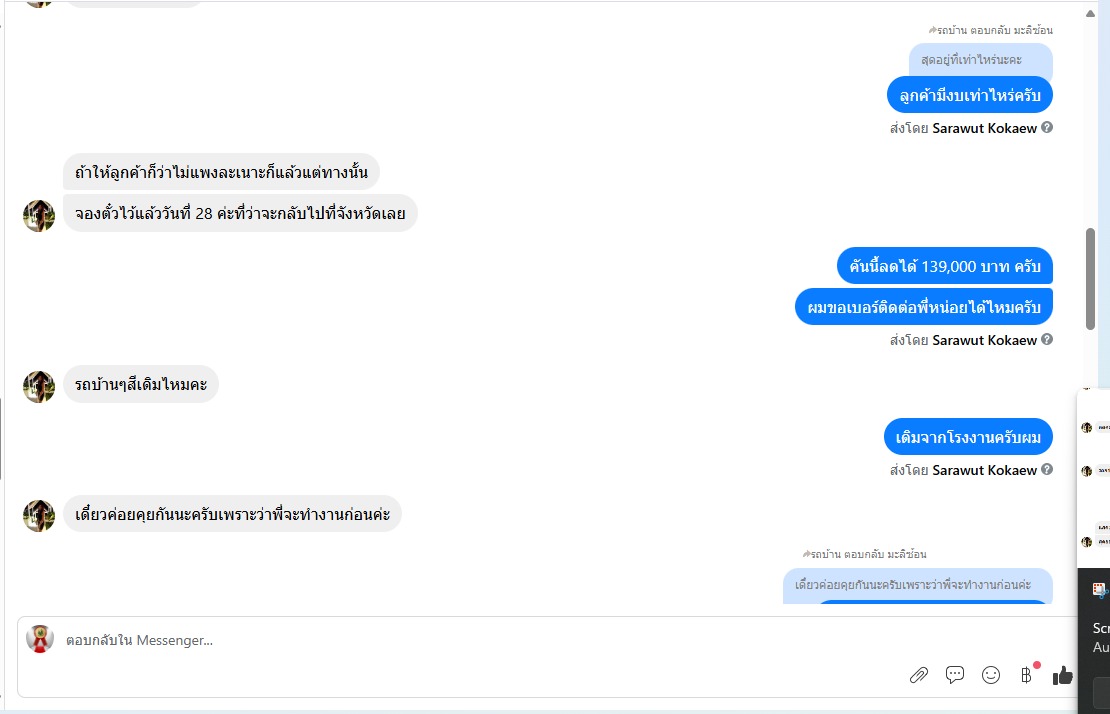
Task: Click the scroll up arrow of chat scrollbar
Action: pos(1090,13)
